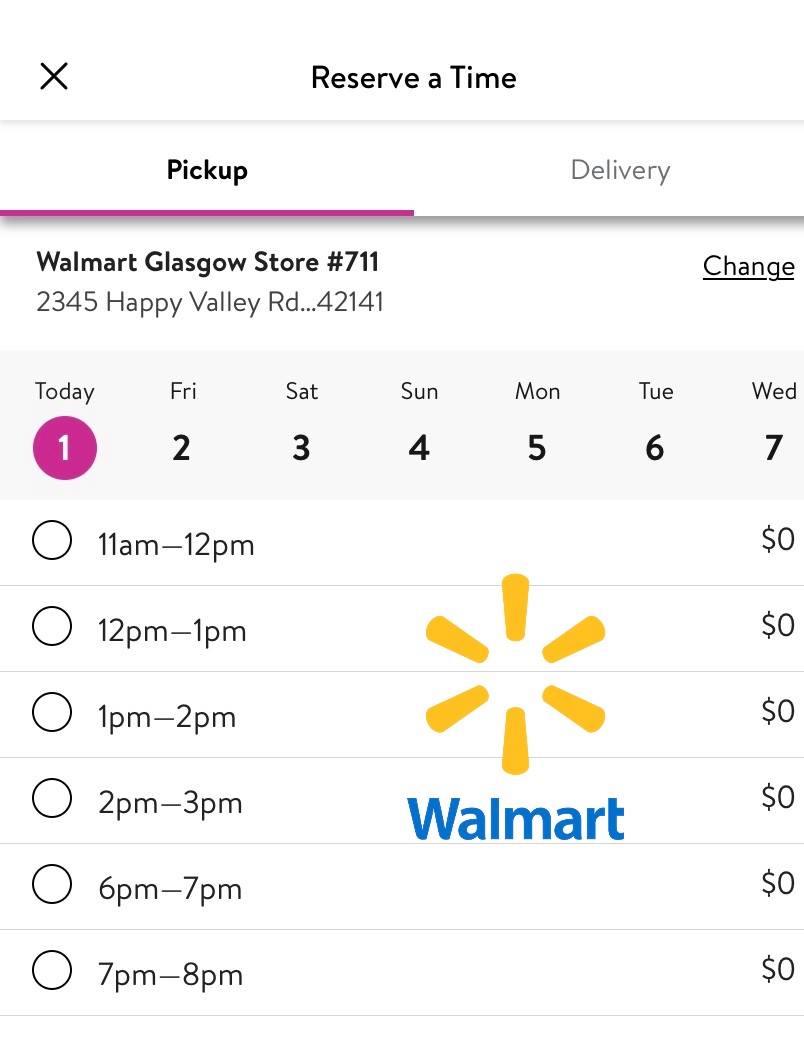The image size is (804, 1060).
Task: Choose Saturday the 3rd
Action: [x=301, y=447]
